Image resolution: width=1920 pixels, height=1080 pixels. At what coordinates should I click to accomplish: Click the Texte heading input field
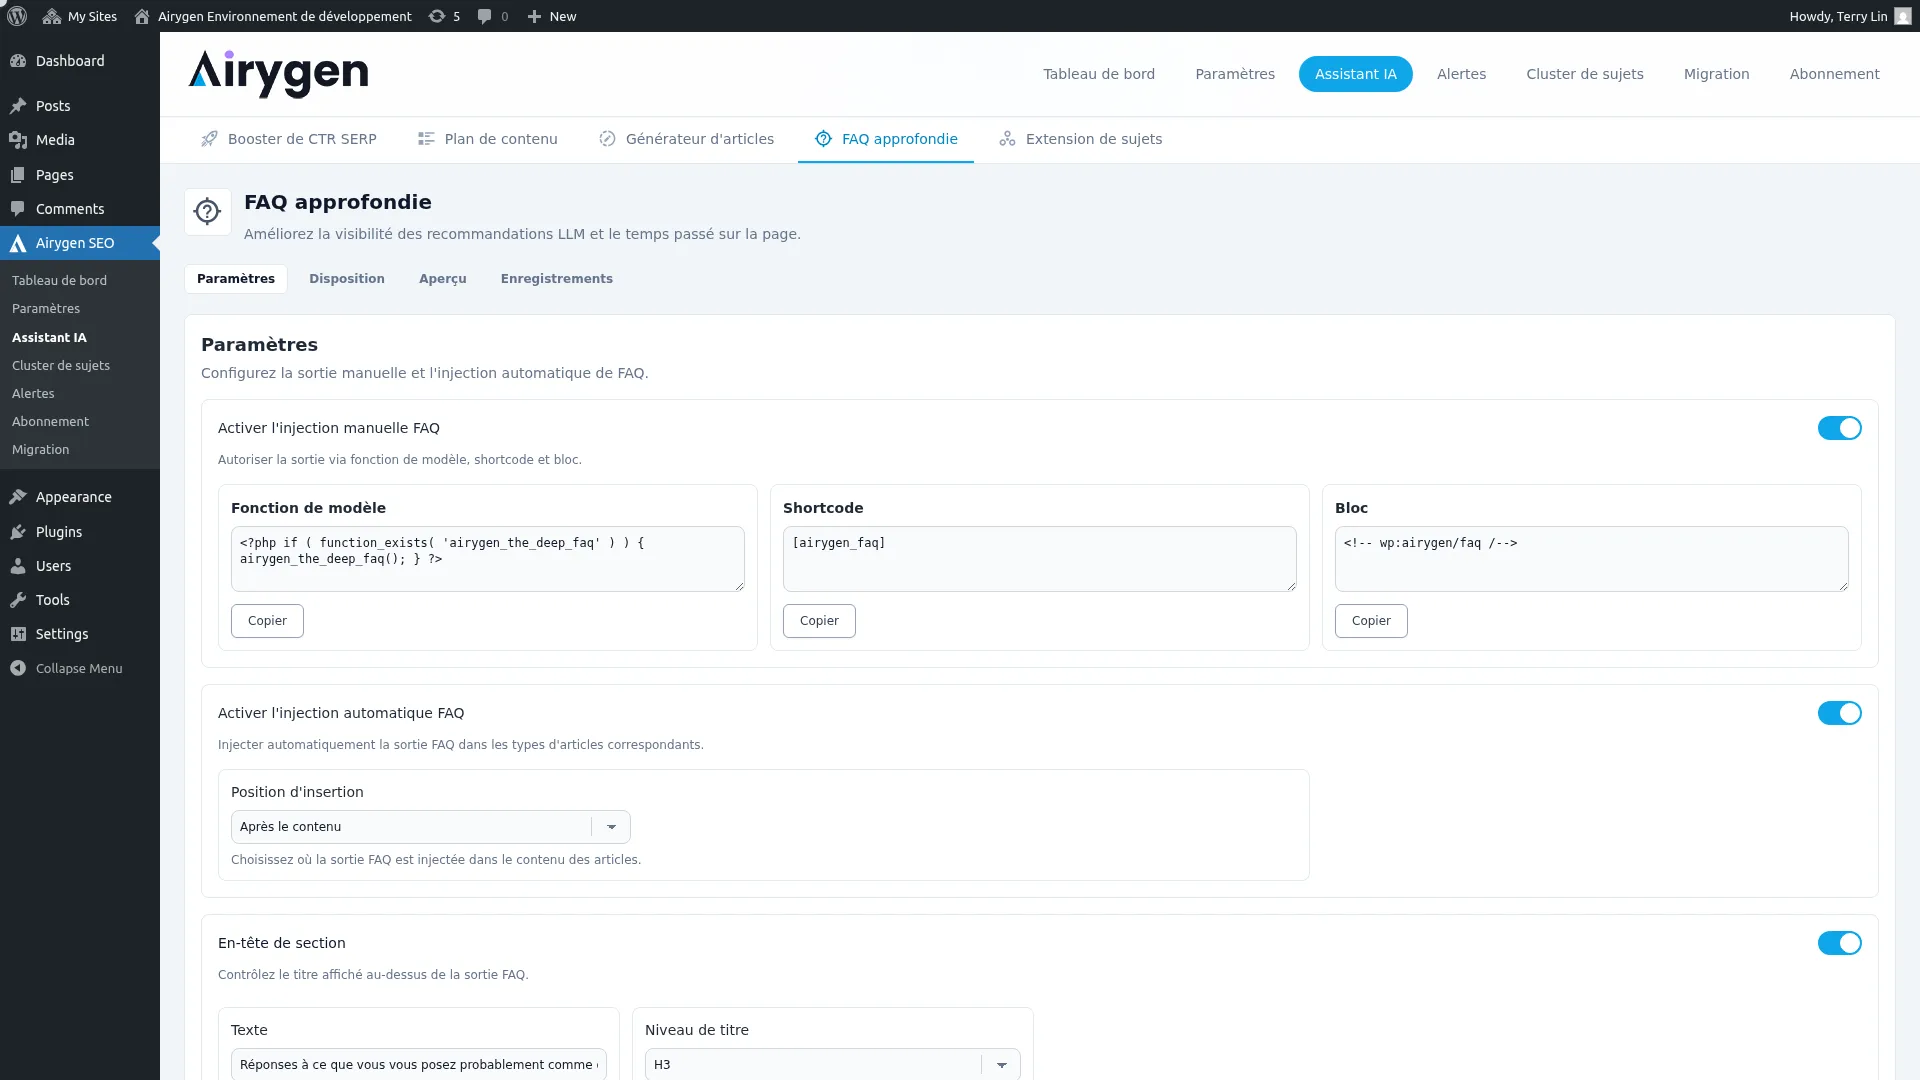(419, 1064)
